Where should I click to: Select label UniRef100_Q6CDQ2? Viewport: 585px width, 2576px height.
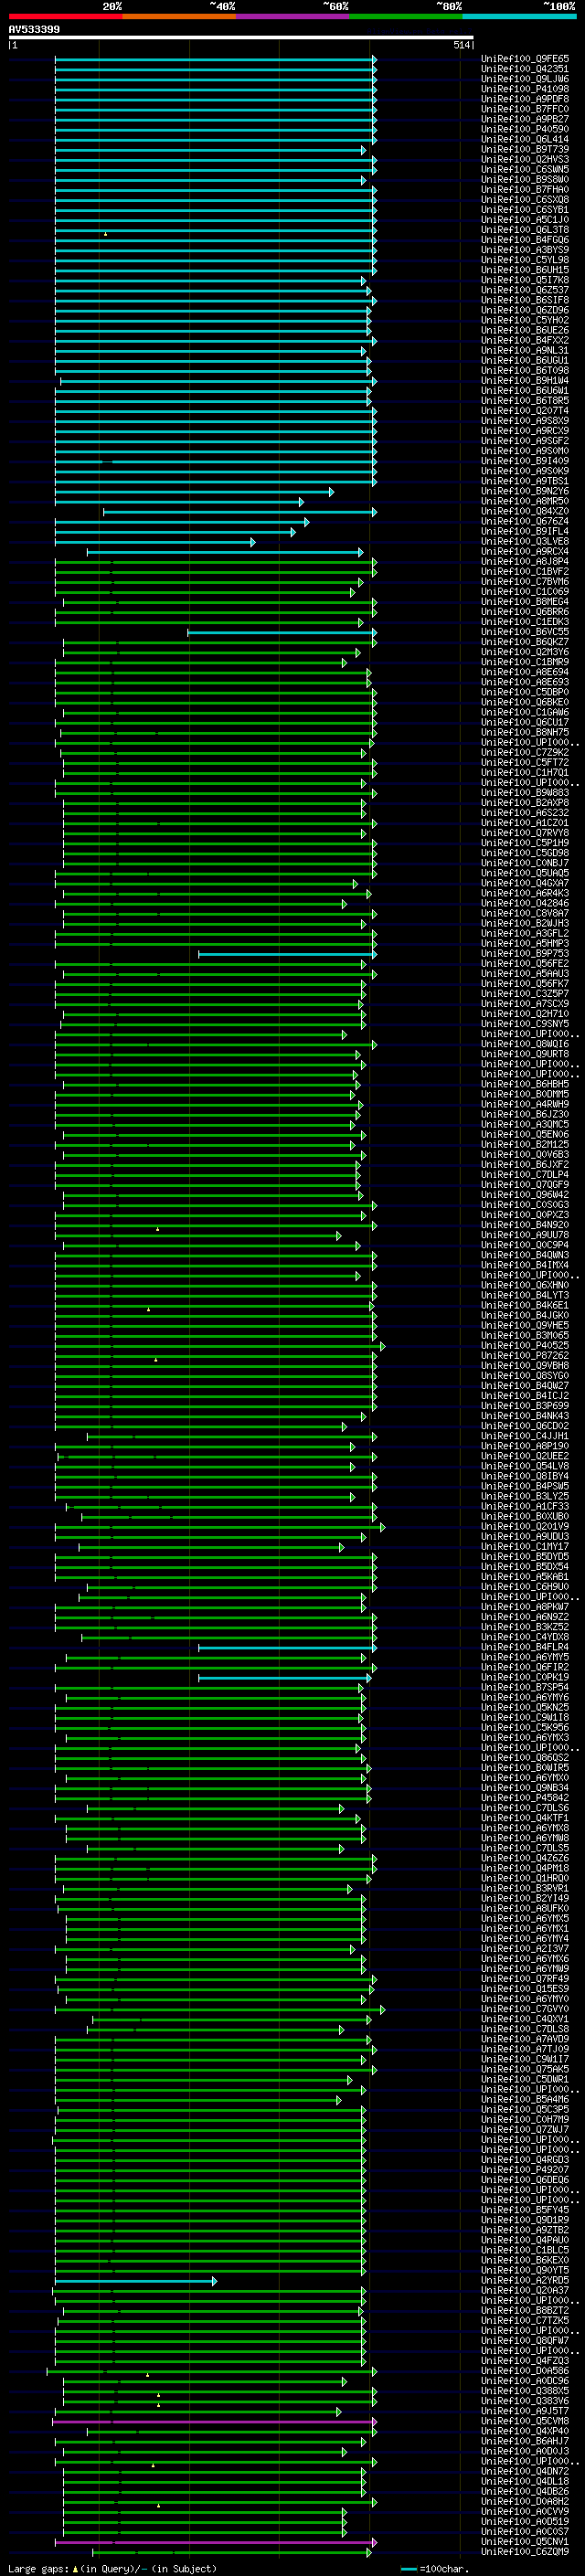pos(525,1426)
